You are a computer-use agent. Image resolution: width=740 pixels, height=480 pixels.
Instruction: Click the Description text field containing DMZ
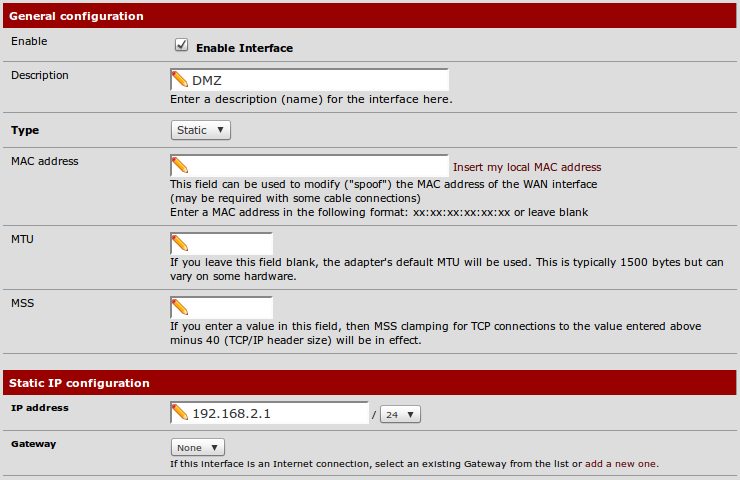click(x=318, y=80)
